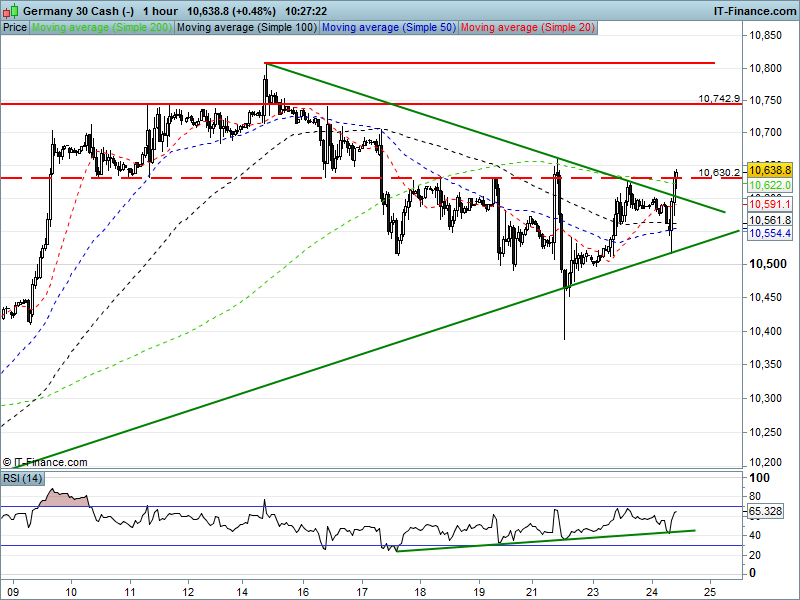Image resolution: width=800 pixels, height=600 pixels.
Task: Click the date label 12 on the time axis
Action: tap(188, 592)
